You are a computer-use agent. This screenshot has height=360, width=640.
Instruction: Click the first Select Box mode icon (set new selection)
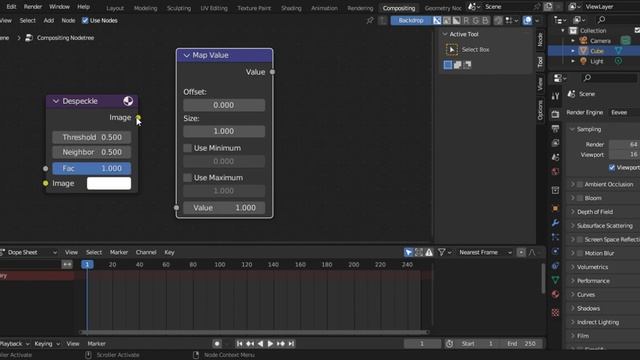pyautogui.click(x=448, y=65)
